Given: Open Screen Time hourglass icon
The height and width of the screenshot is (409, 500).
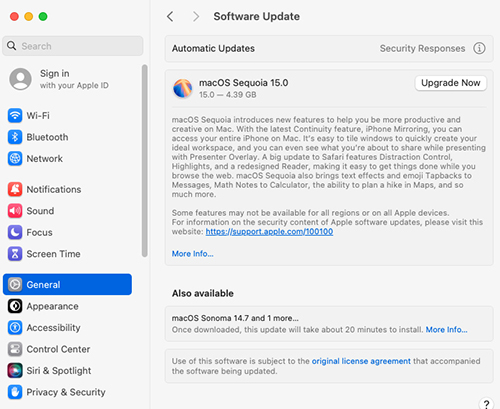Looking at the screenshot, I should point(15,254).
